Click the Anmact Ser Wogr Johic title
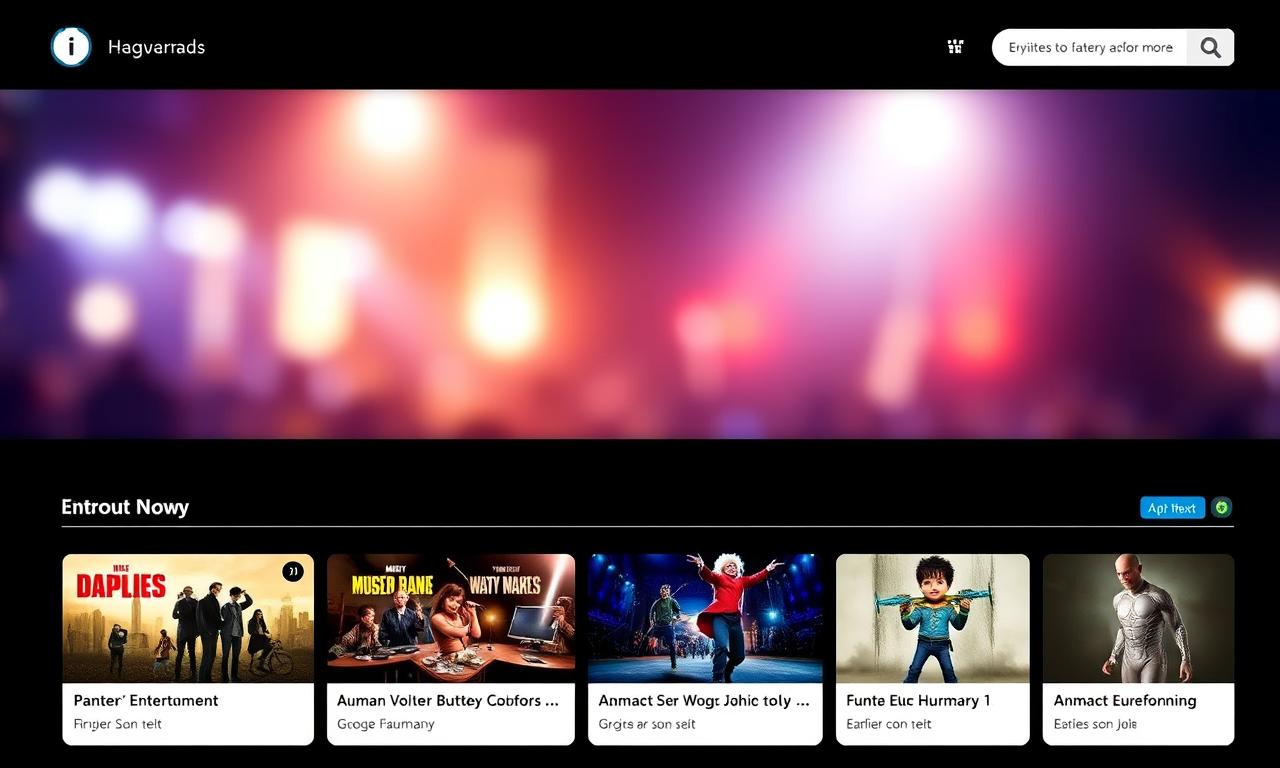Viewport: 1280px width, 768px height. coord(704,701)
